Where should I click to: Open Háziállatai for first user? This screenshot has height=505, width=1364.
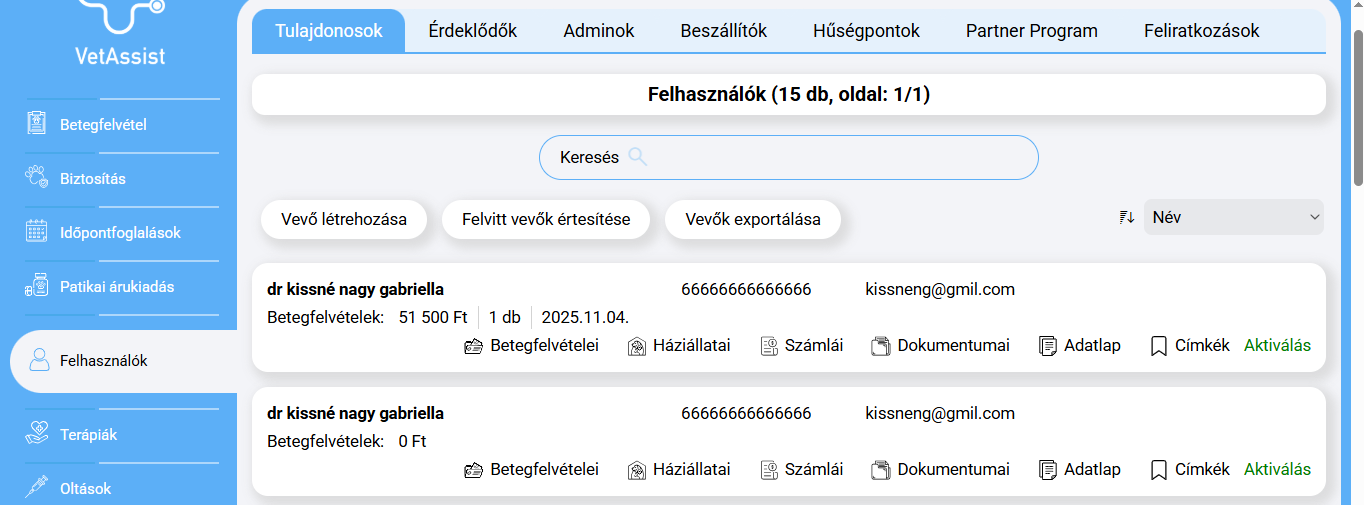tap(679, 345)
